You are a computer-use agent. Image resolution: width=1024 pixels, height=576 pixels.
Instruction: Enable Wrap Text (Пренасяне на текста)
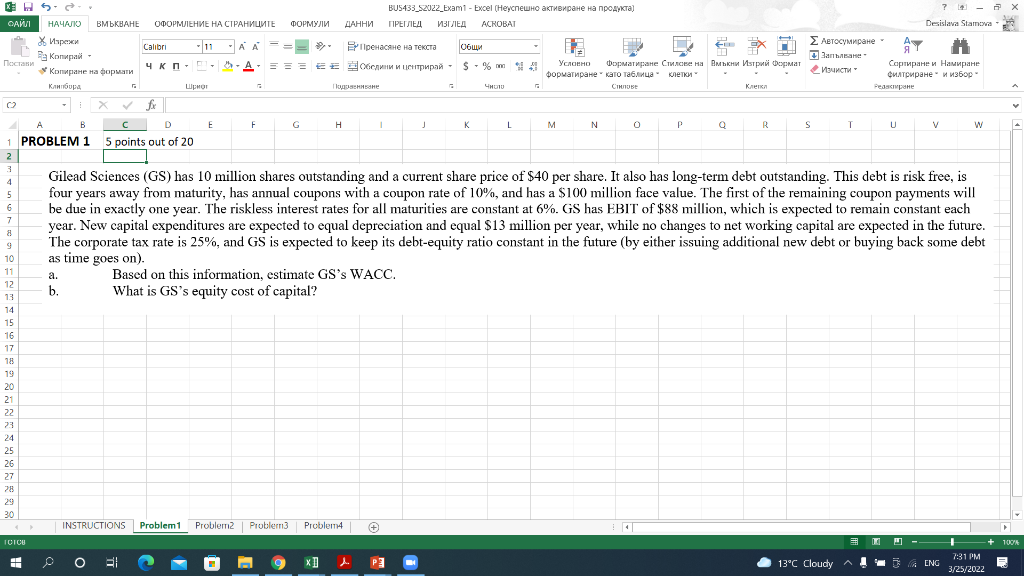(x=353, y=47)
